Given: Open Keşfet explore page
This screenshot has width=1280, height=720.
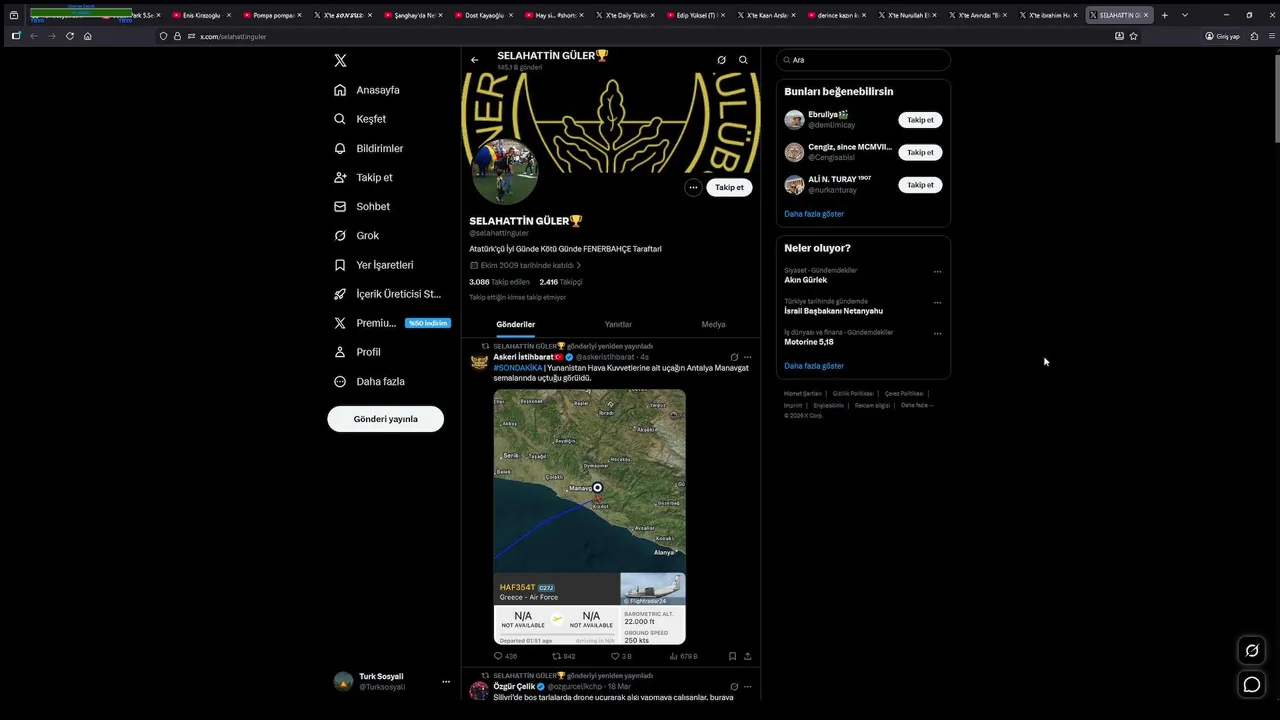Looking at the screenshot, I should (360, 119).
